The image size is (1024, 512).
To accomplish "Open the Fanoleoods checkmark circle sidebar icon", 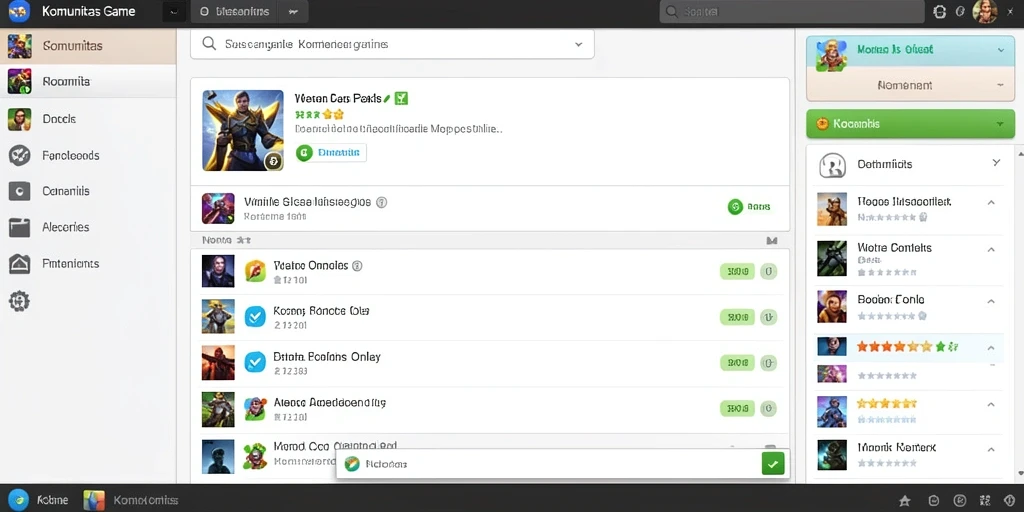I will [x=19, y=155].
